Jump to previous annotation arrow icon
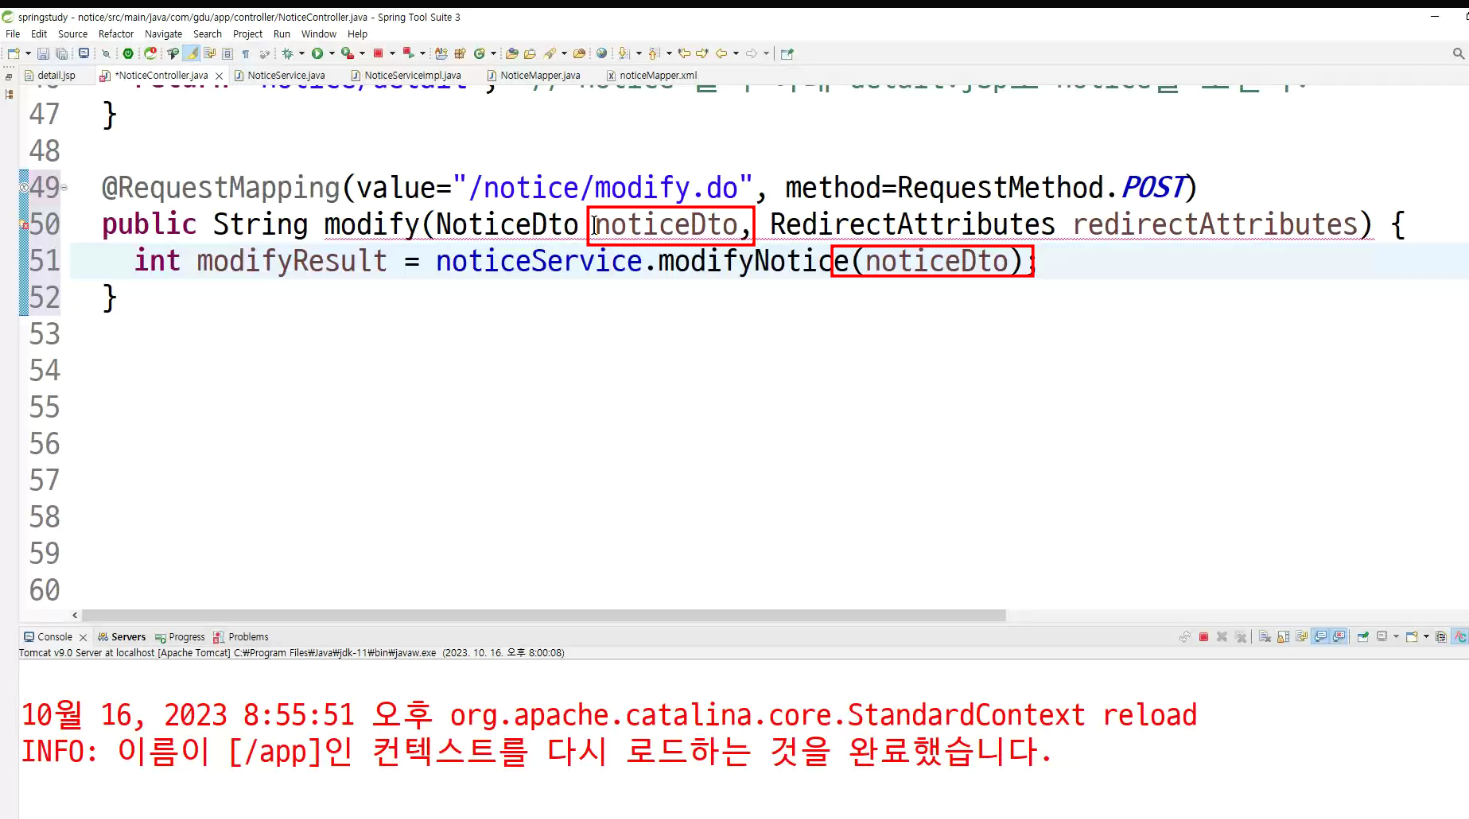This screenshot has height=819, width=1469. [653, 53]
